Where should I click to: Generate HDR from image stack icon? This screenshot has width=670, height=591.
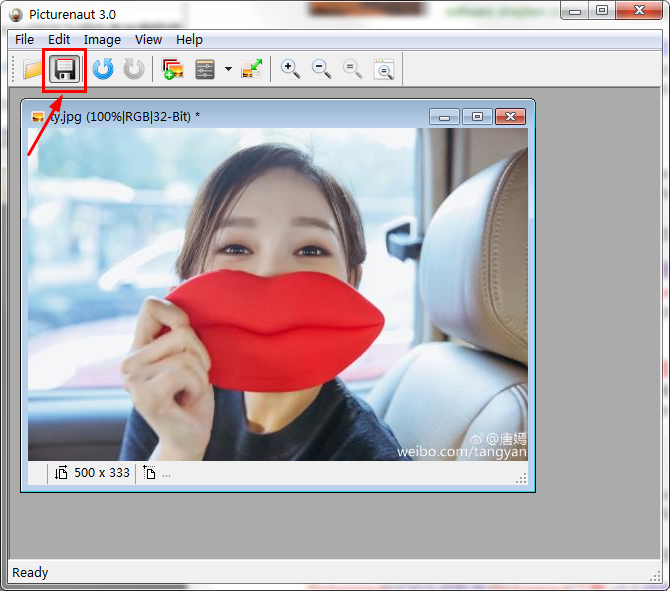click(173, 69)
